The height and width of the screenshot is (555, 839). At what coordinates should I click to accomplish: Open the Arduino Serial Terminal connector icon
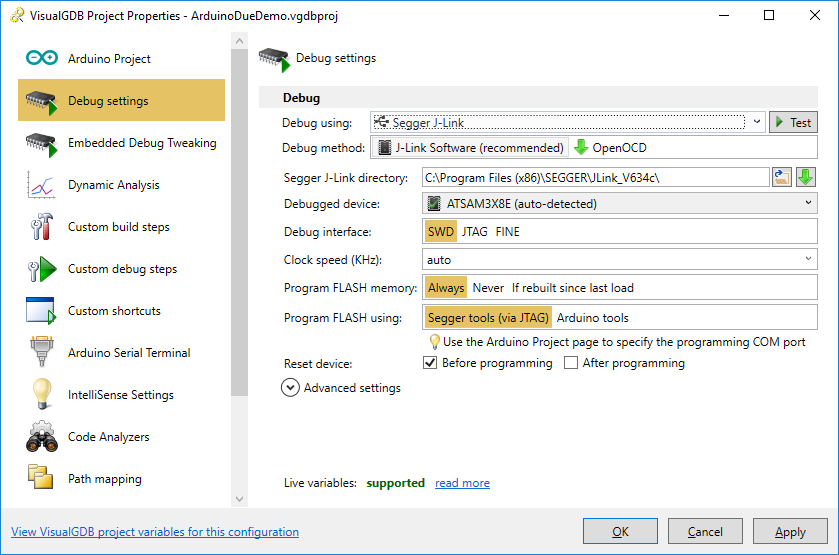[42, 352]
